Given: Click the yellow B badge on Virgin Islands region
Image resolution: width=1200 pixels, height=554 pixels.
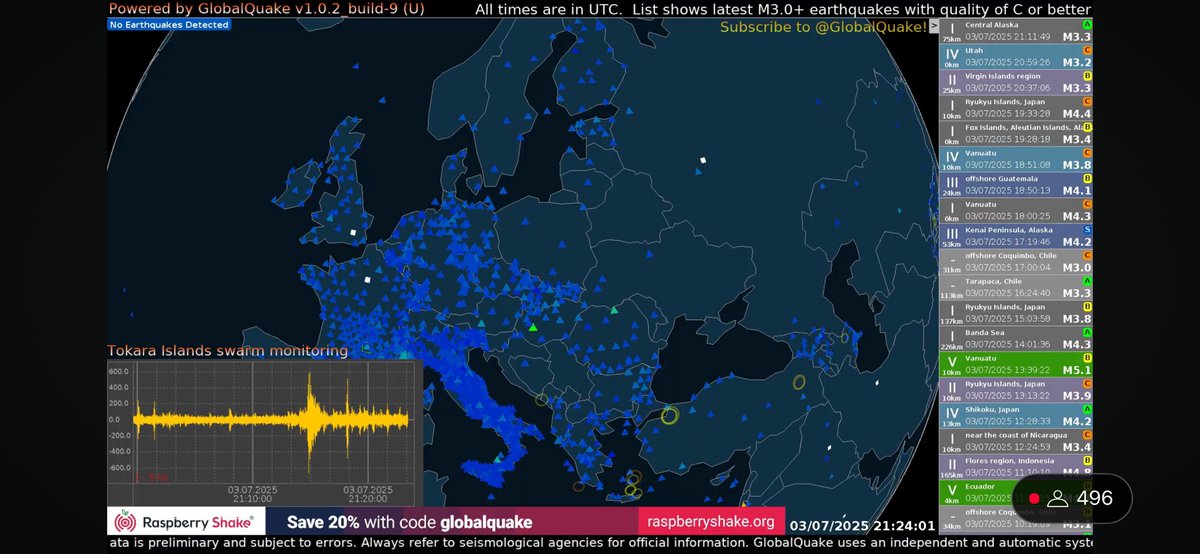Looking at the screenshot, I should 1087,75.
